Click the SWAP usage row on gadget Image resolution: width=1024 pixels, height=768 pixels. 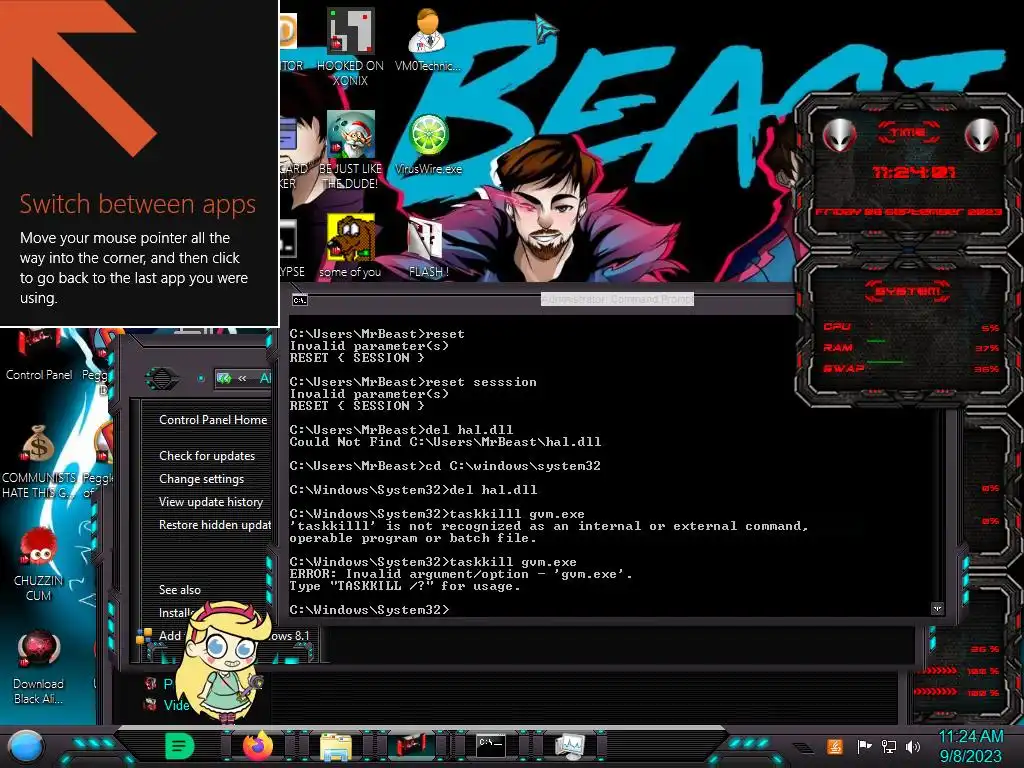click(910, 368)
